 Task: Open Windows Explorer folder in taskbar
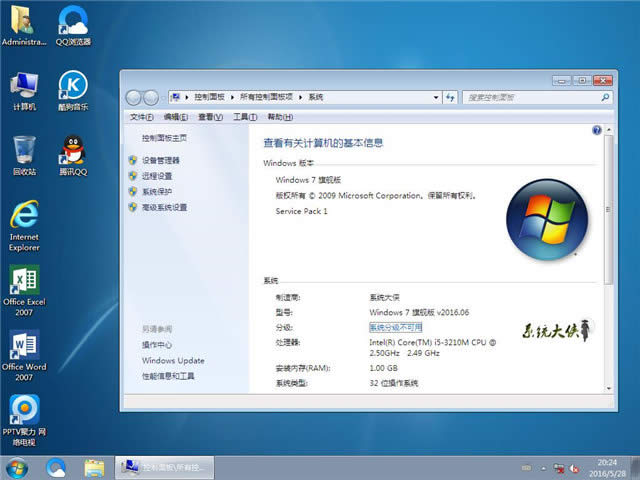(x=95, y=467)
